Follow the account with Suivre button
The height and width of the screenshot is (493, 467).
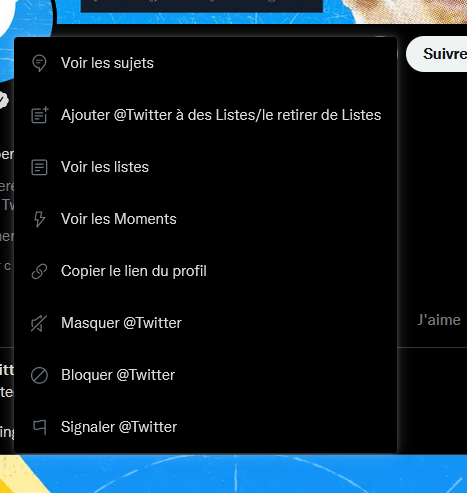[437, 54]
